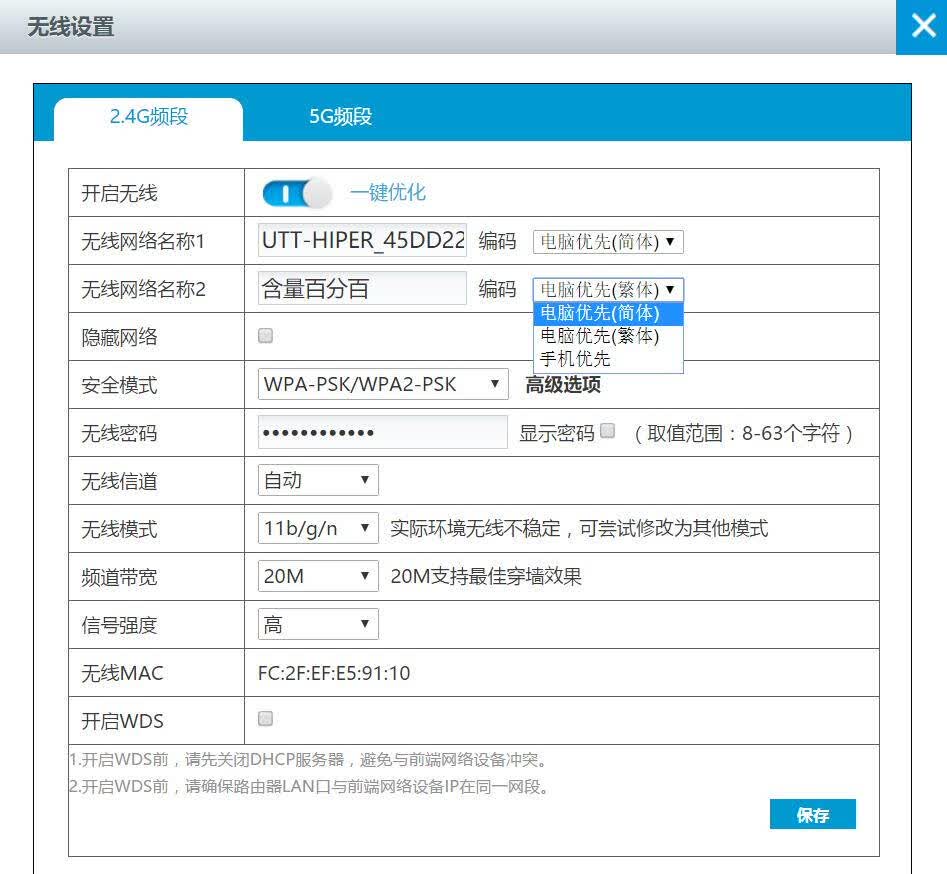Close the 无线设置 dialog with X icon

[x=921, y=27]
